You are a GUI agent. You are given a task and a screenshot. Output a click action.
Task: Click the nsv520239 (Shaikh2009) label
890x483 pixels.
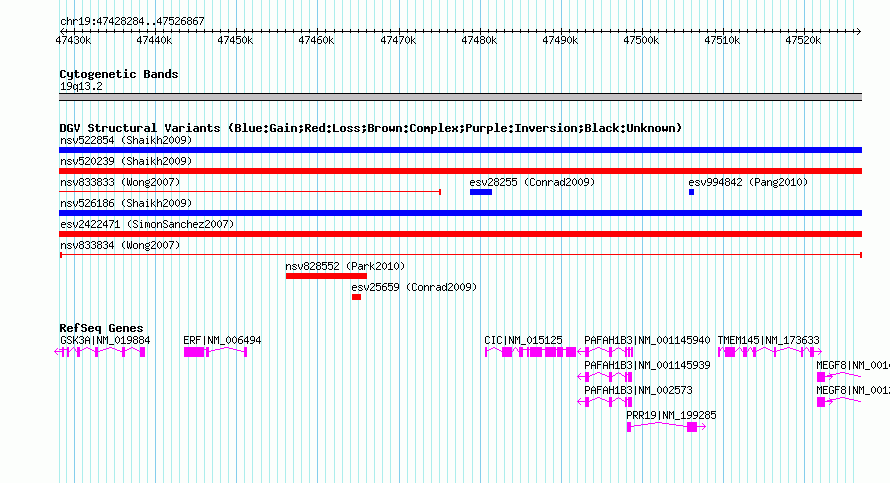126,161
